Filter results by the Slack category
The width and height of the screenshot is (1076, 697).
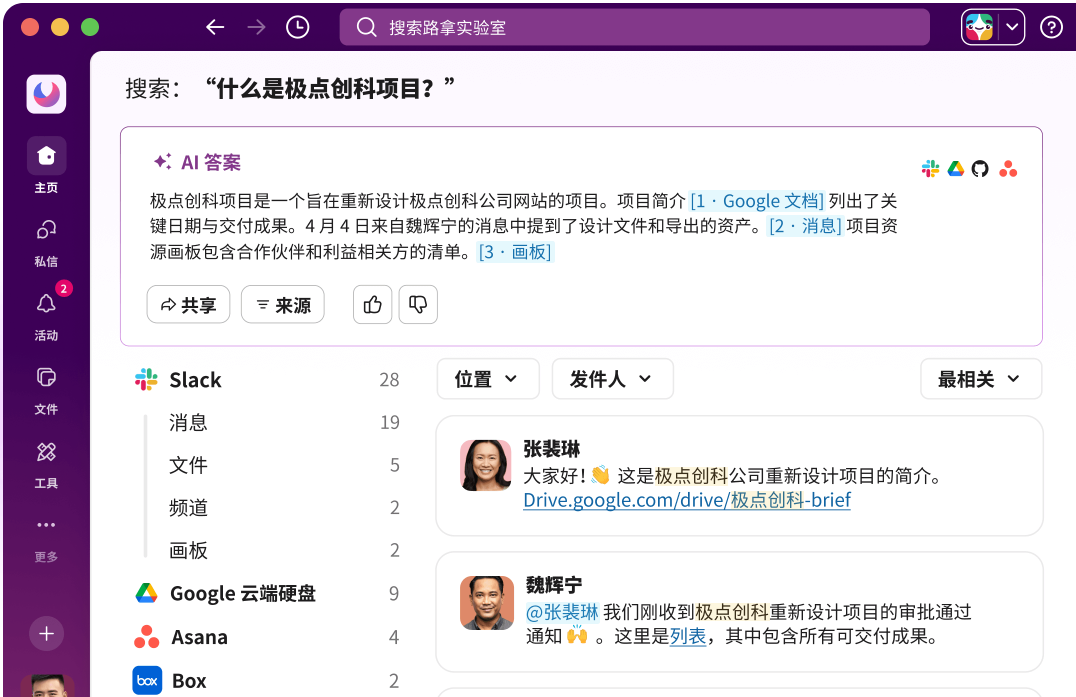pyautogui.click(x=196, y=379)
